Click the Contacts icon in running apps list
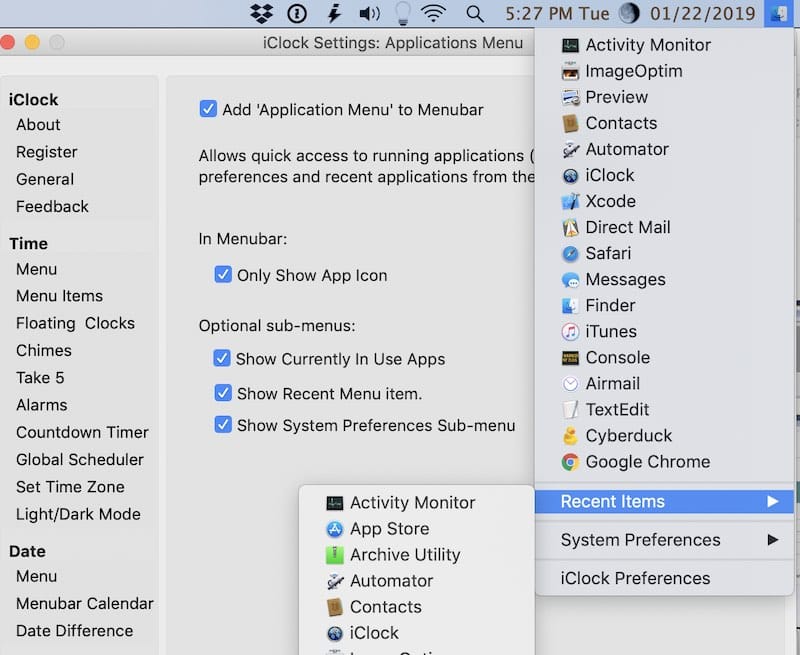Image resolution: width=800 pixels, height=655 pixels. [x=570, y=123]
